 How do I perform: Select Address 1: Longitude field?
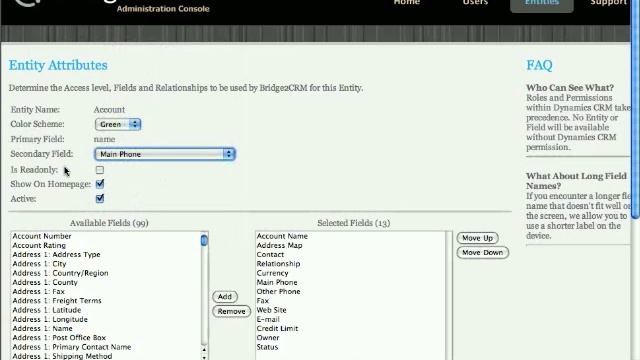[106, 320]
